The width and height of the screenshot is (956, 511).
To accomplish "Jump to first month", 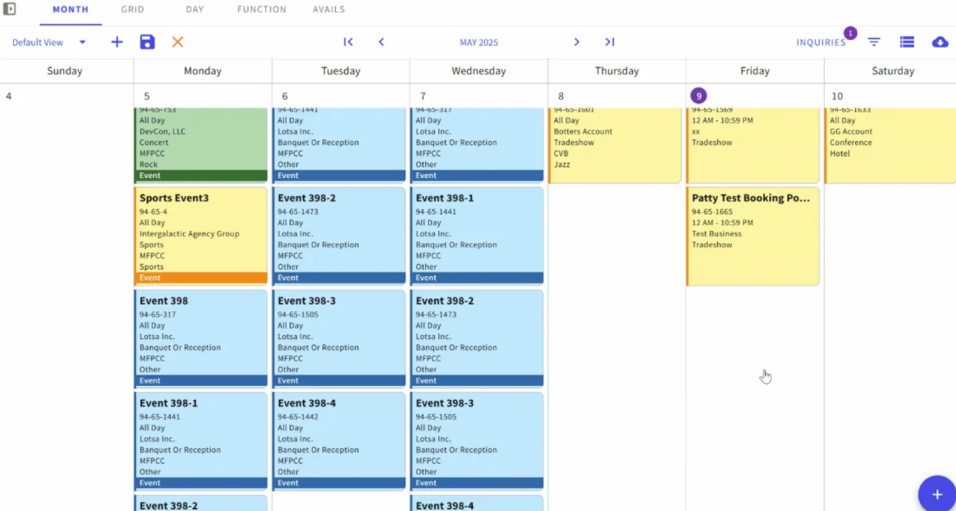I will (348, 42).
